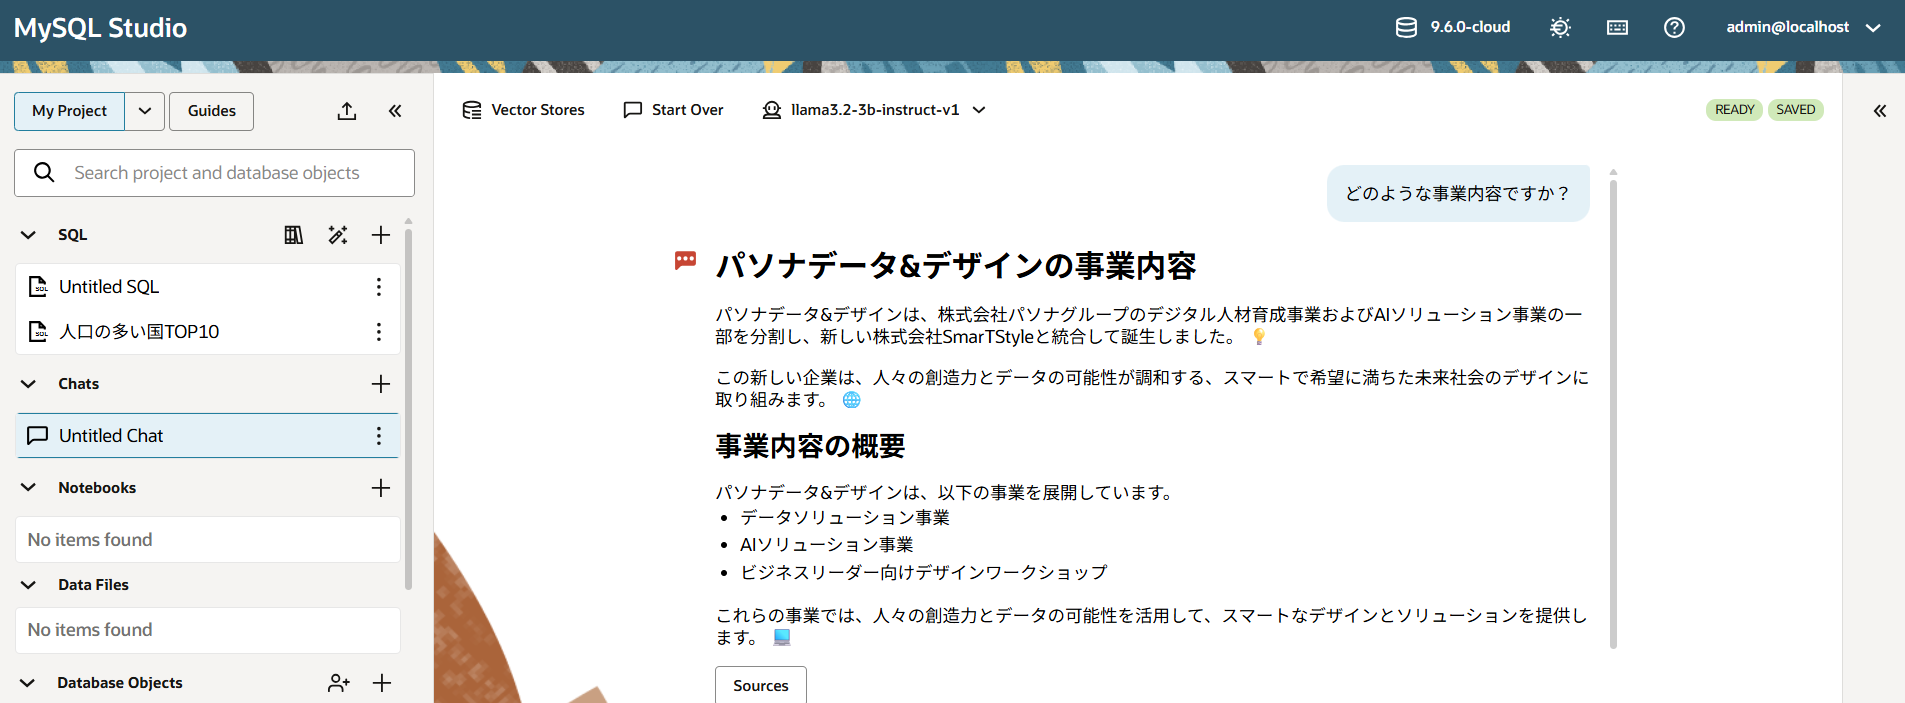Collapse the left sidebar panel

(395, 111)
